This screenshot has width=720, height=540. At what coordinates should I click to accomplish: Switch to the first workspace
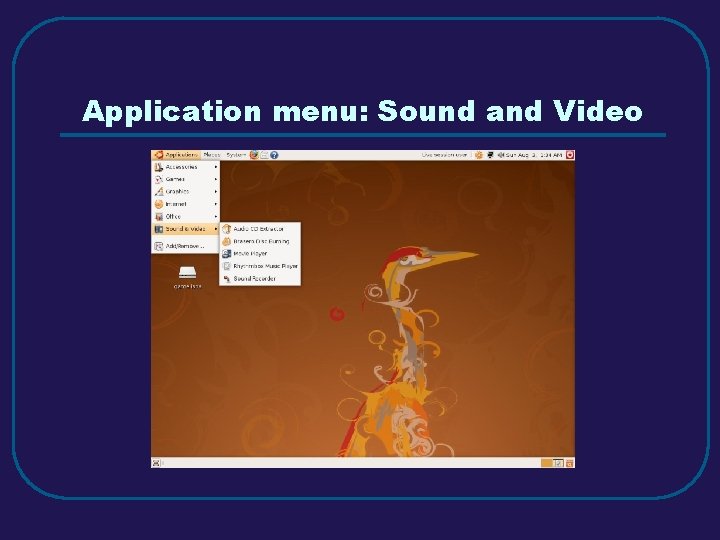pyautogui.click(x=546, y=463)
